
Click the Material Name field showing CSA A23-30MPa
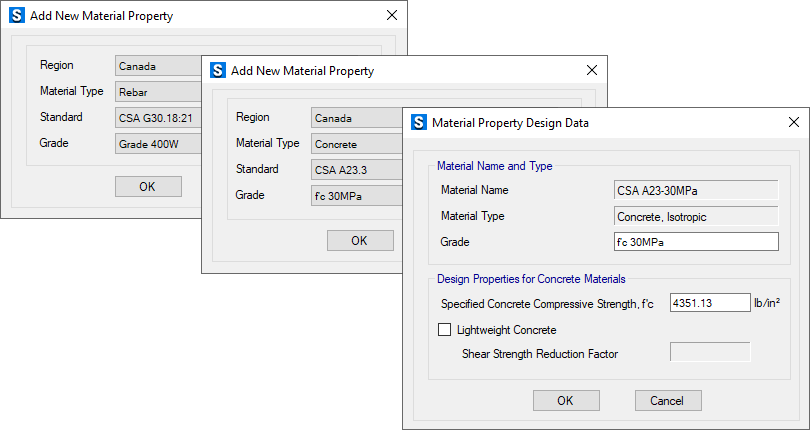pyautogui.click(x=696, y=190)
